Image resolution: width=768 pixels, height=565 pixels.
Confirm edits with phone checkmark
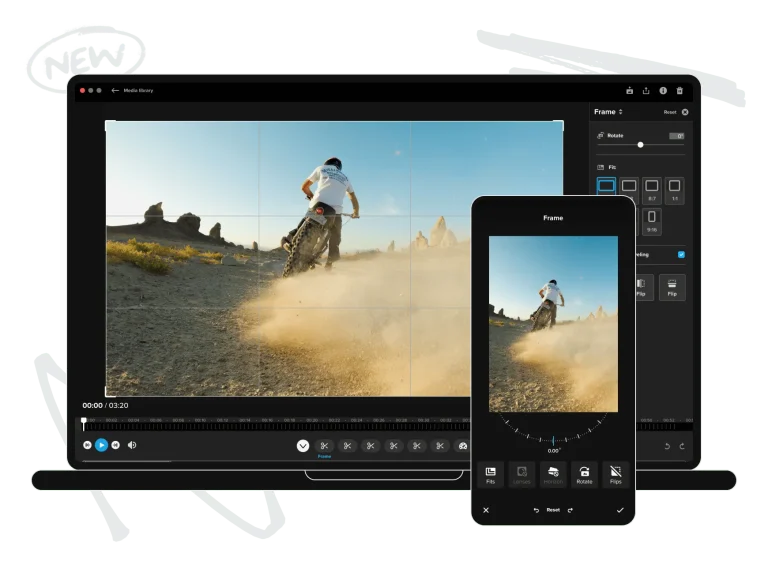(x=620, y=510)
